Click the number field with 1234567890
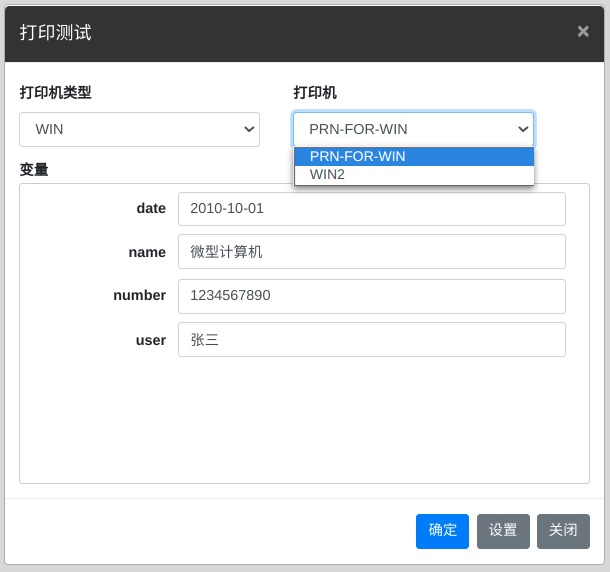Image resolution: width=610 pixels, height=572 pixels. [x=371, y=296]
